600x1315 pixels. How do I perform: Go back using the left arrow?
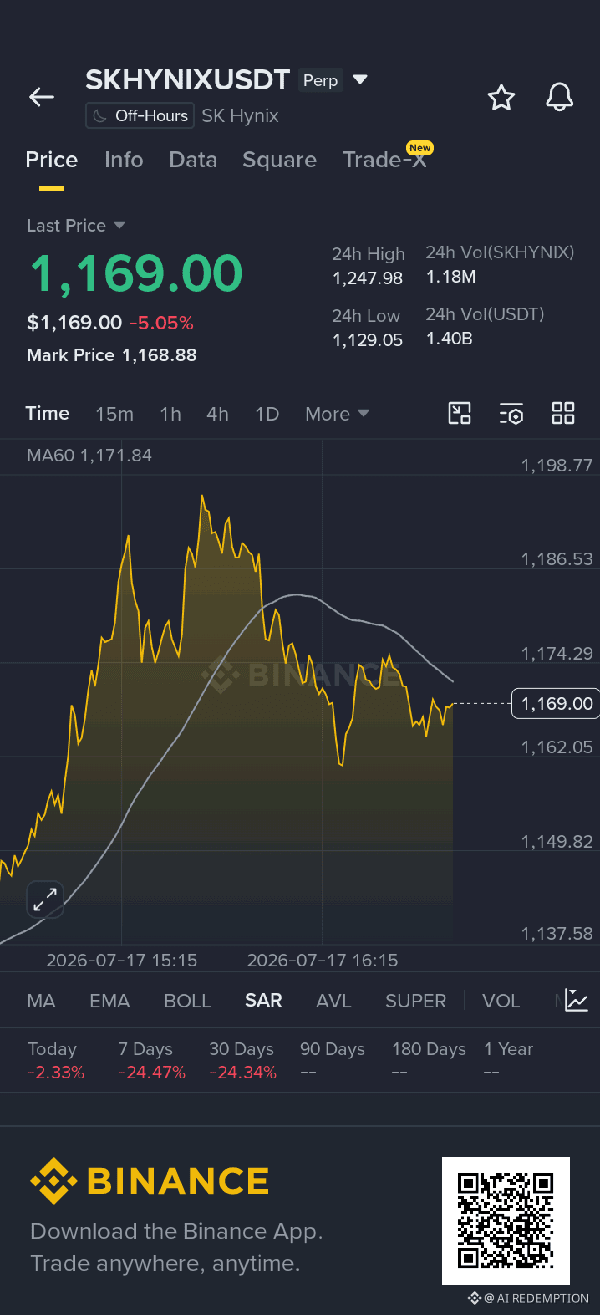tap(41, 97)
